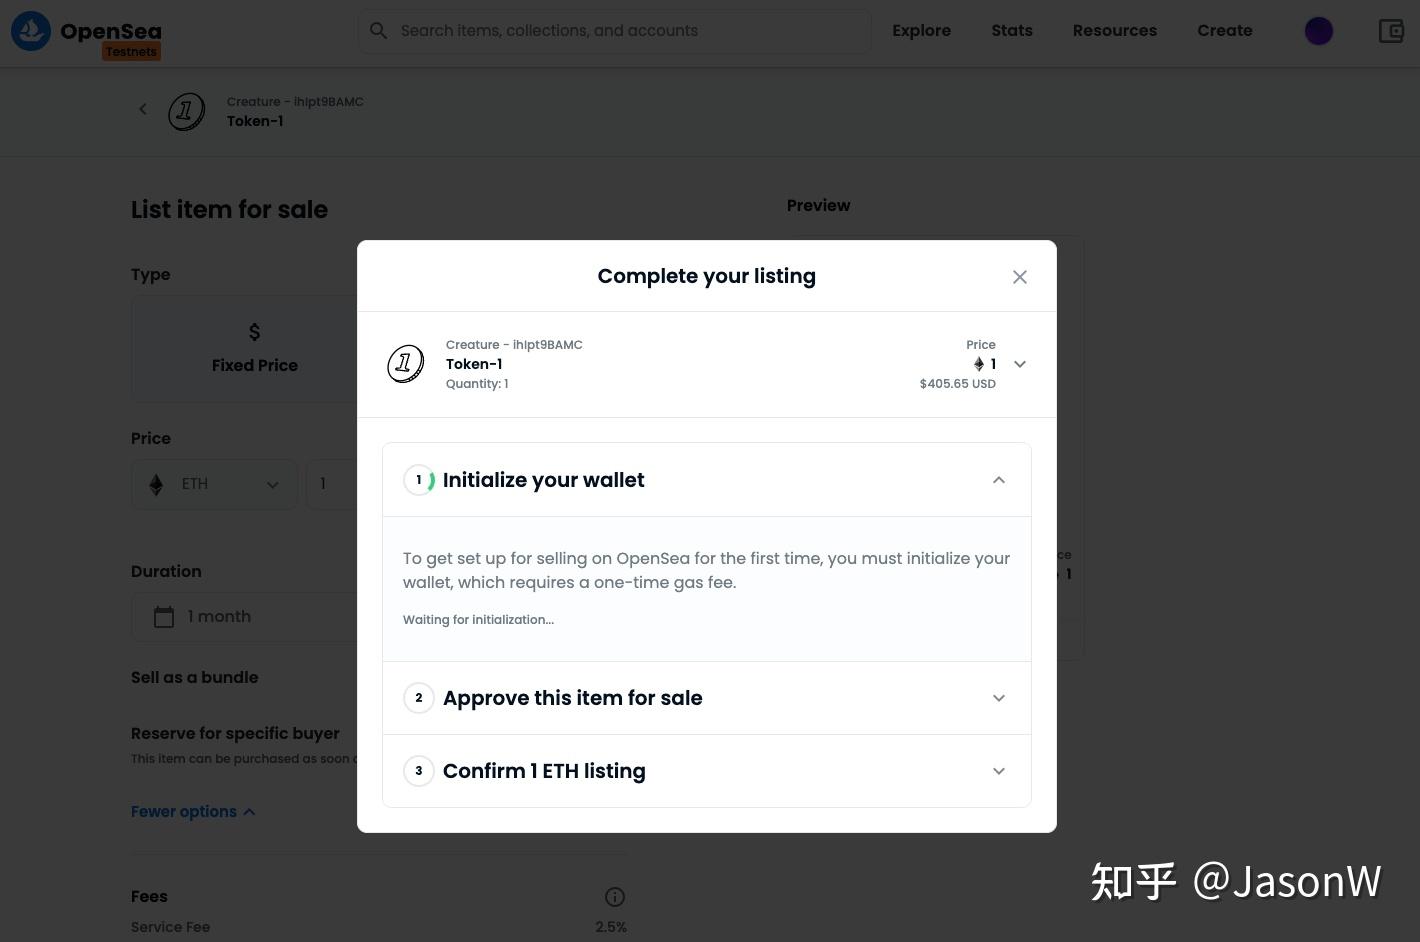Click the step 1 progress spinner icon

419,480
